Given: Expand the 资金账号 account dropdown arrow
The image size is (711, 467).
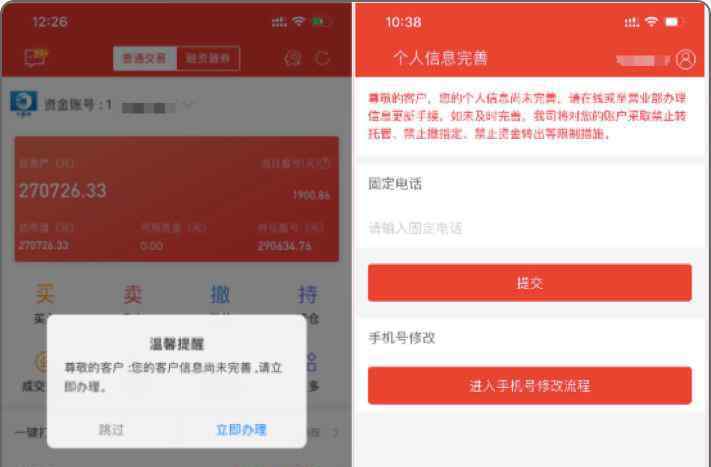Looking at the screenshot, I should click(188, 105).
